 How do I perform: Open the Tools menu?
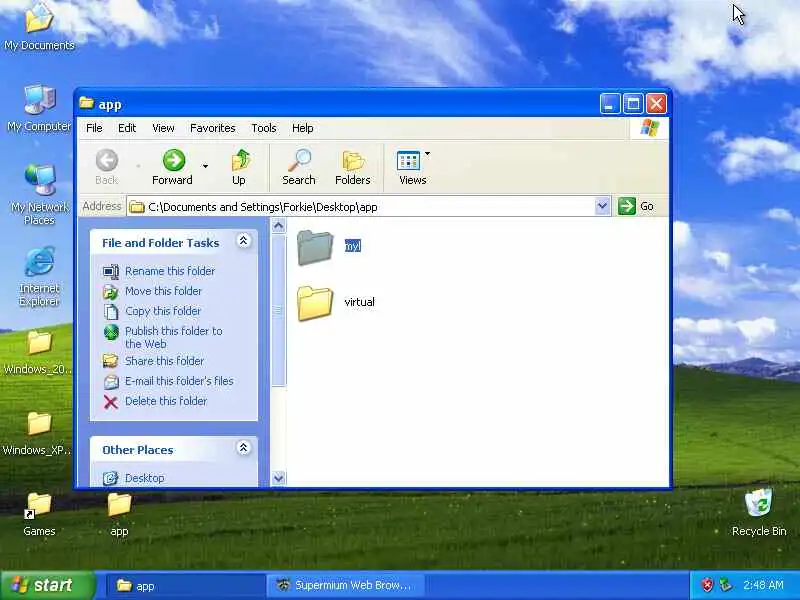pyautogui.click(x=264, y=128)
